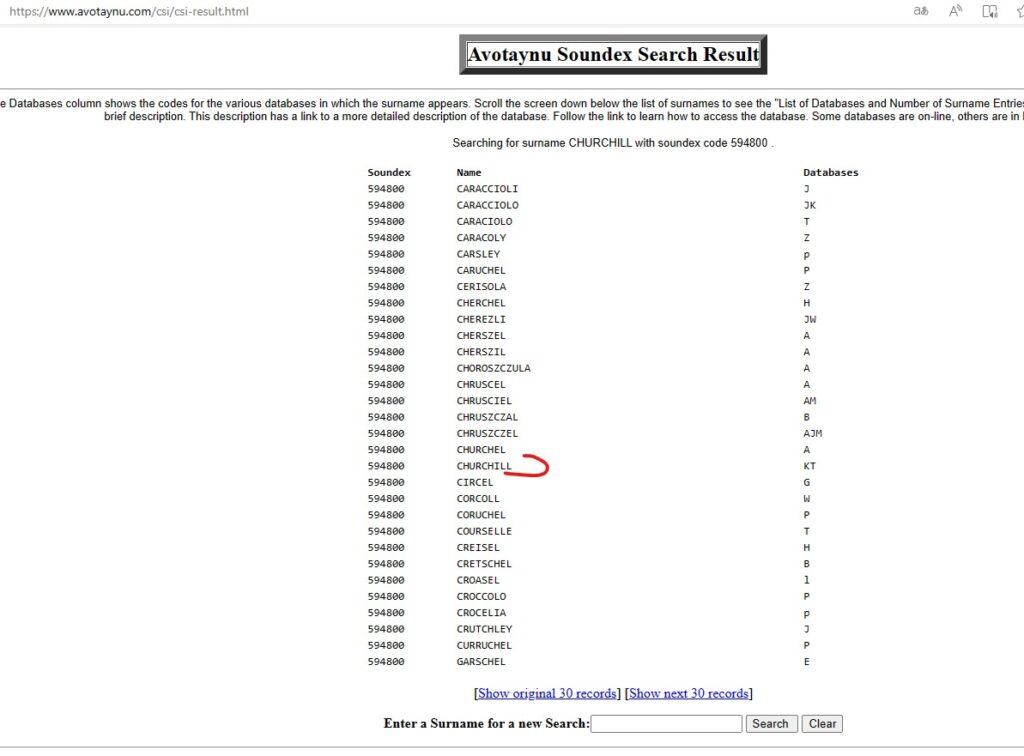This screenshot has width=1024, height=756.
Task: Select the CHRUSZCZAL entry
Action: 487,417
